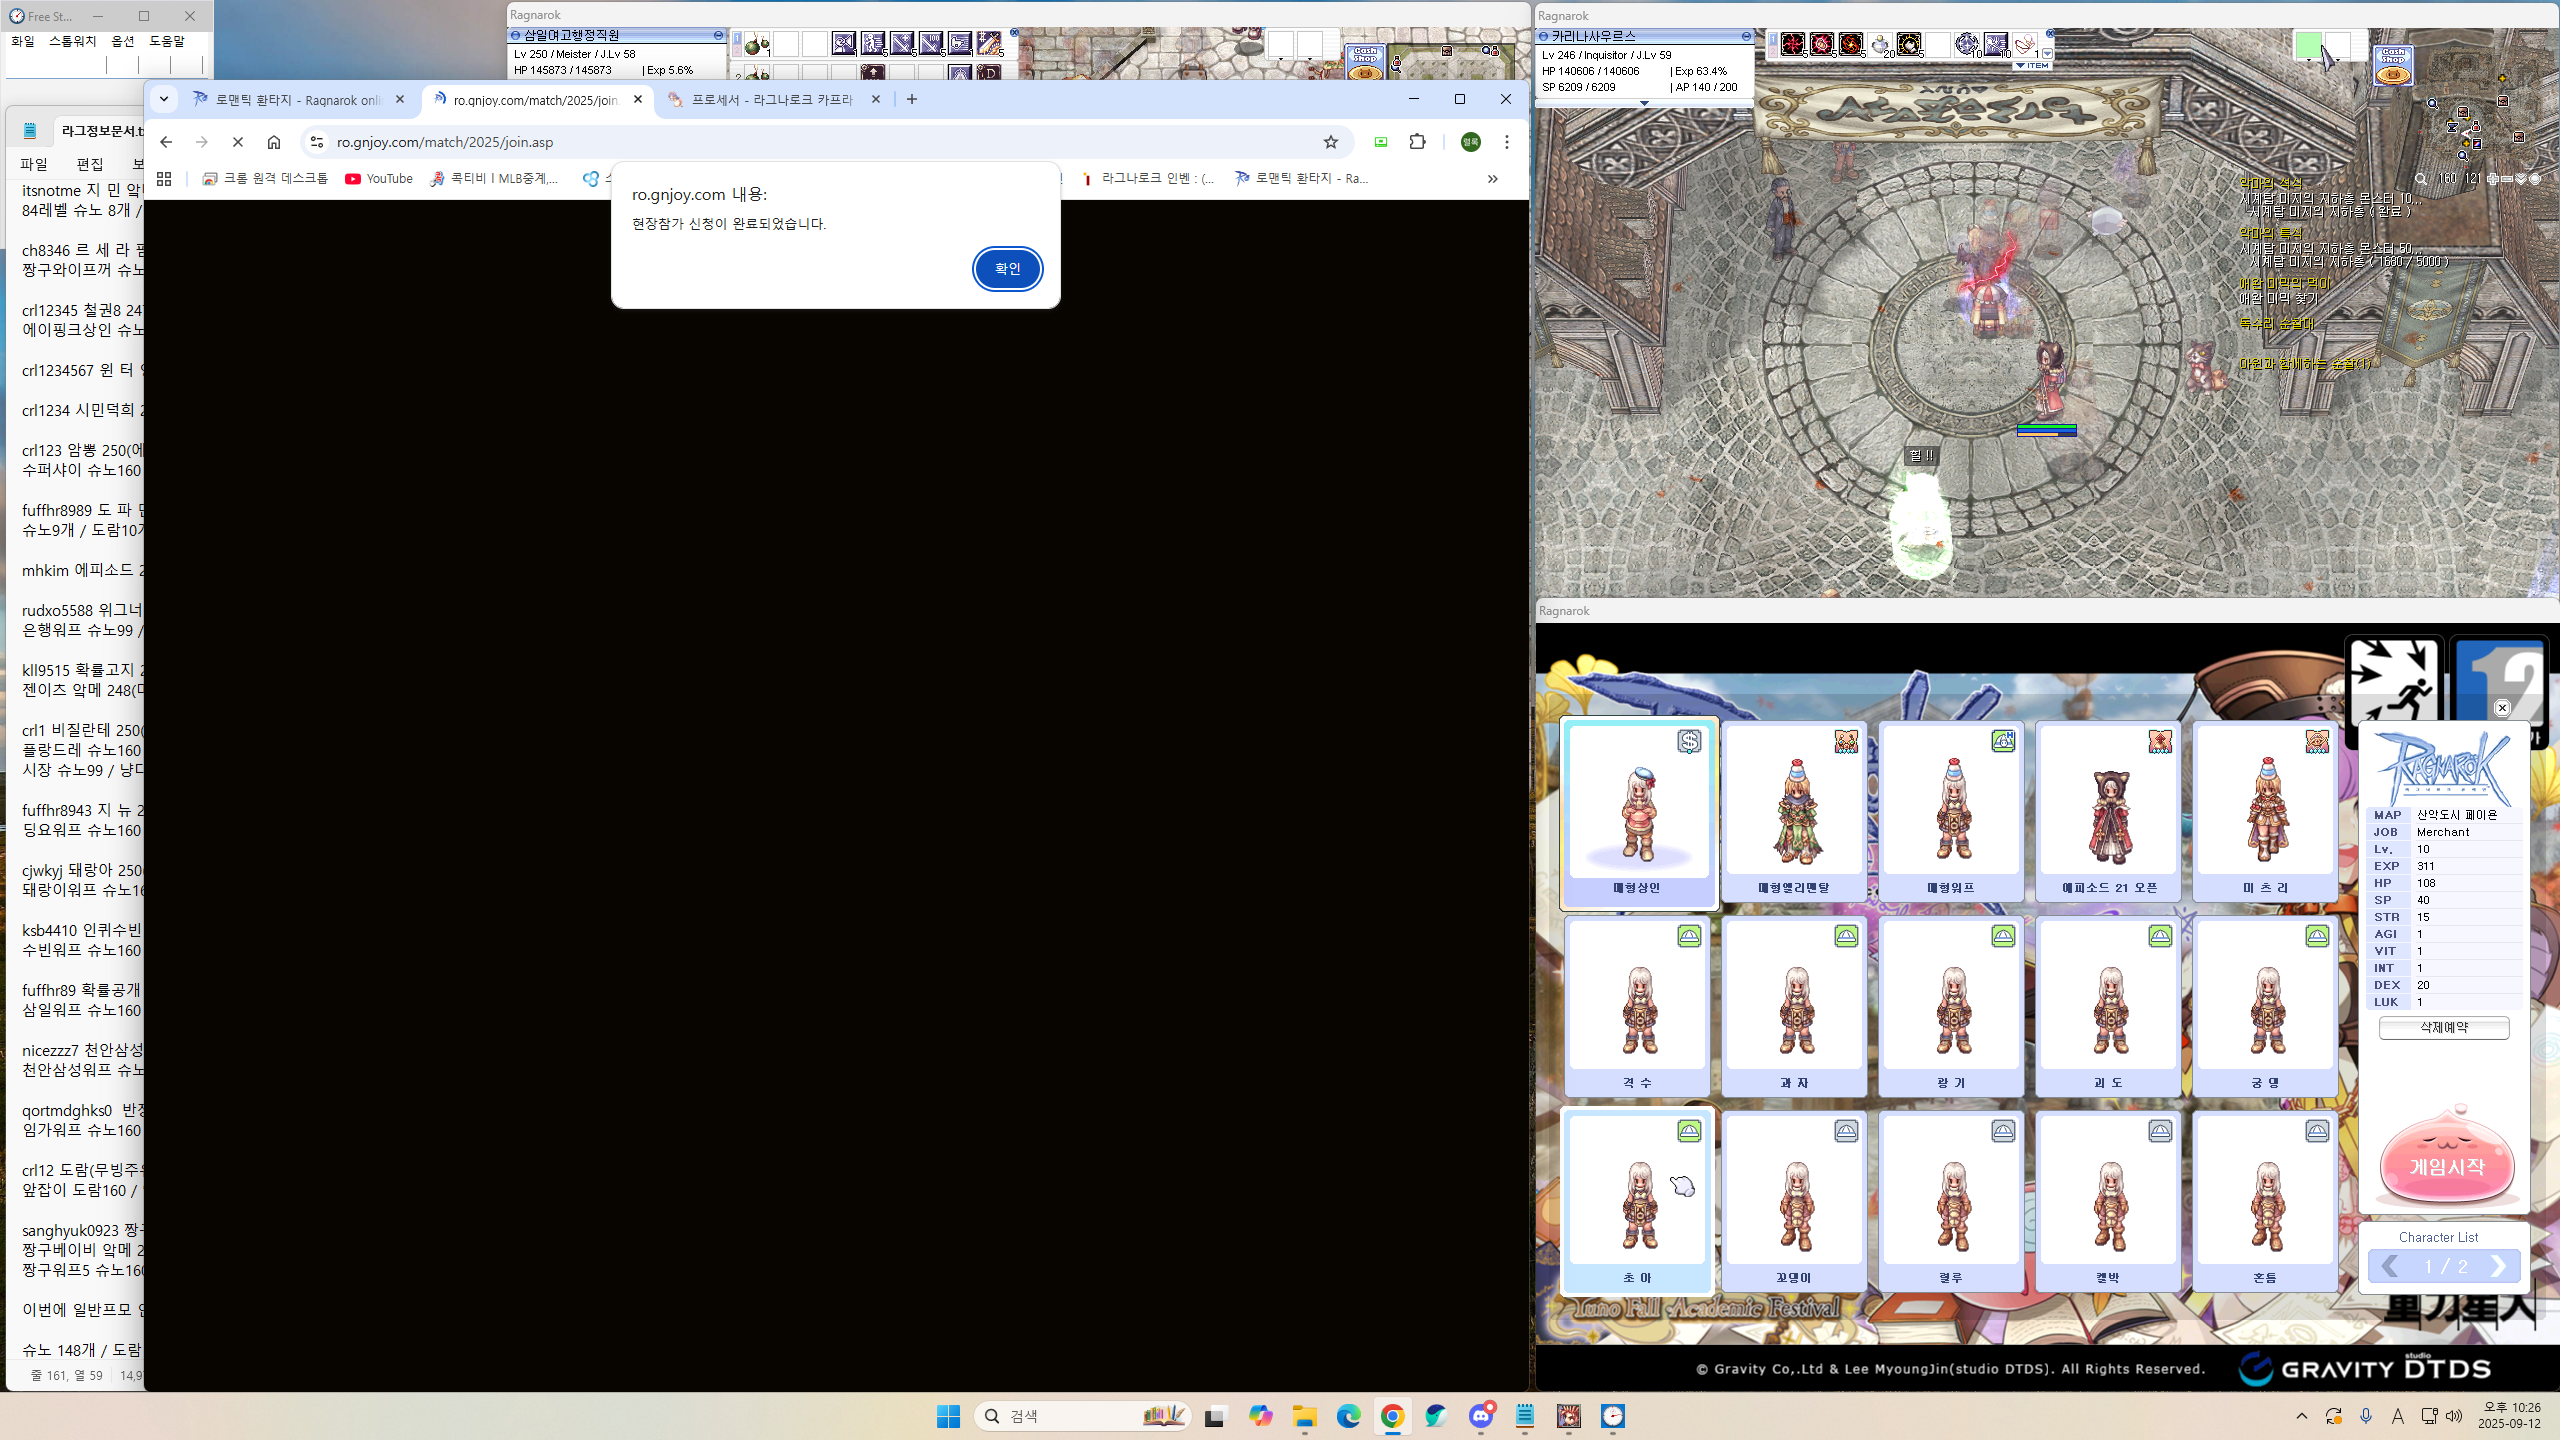Click the 게임시작 game start button

[2446, 1166]
